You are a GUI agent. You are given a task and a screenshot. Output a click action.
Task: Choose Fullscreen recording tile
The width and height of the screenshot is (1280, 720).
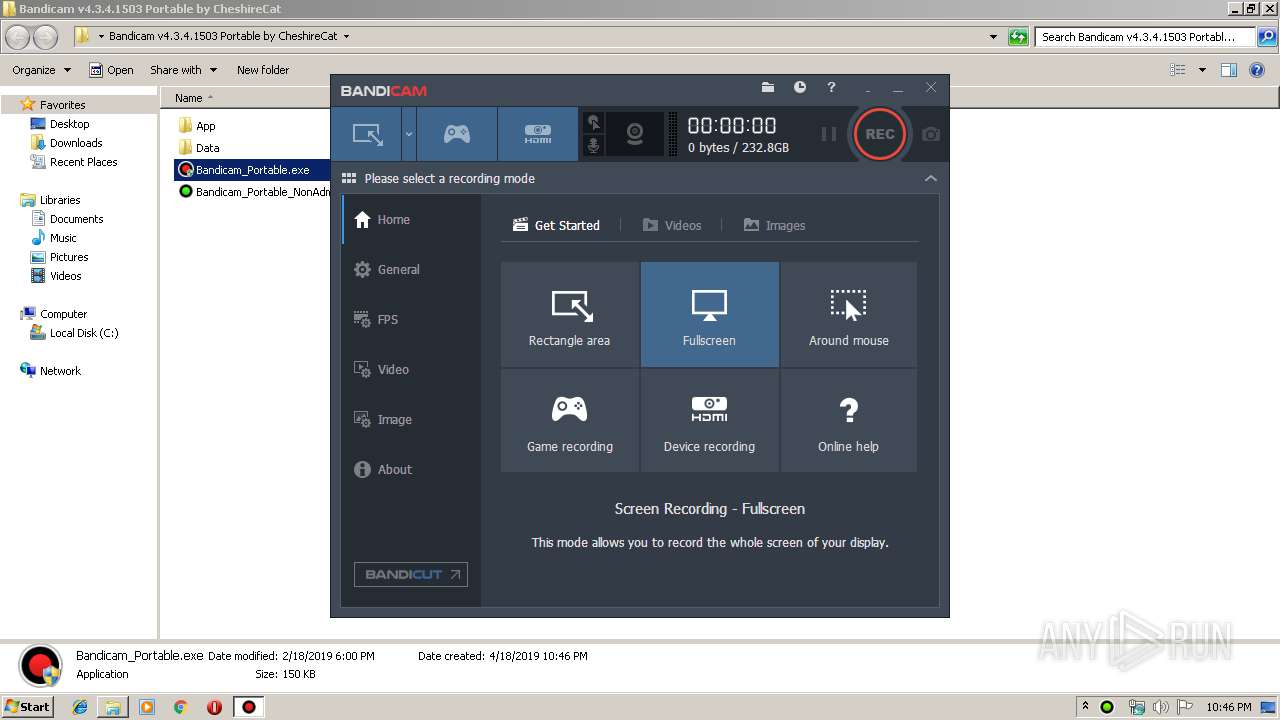click(709, 315)
